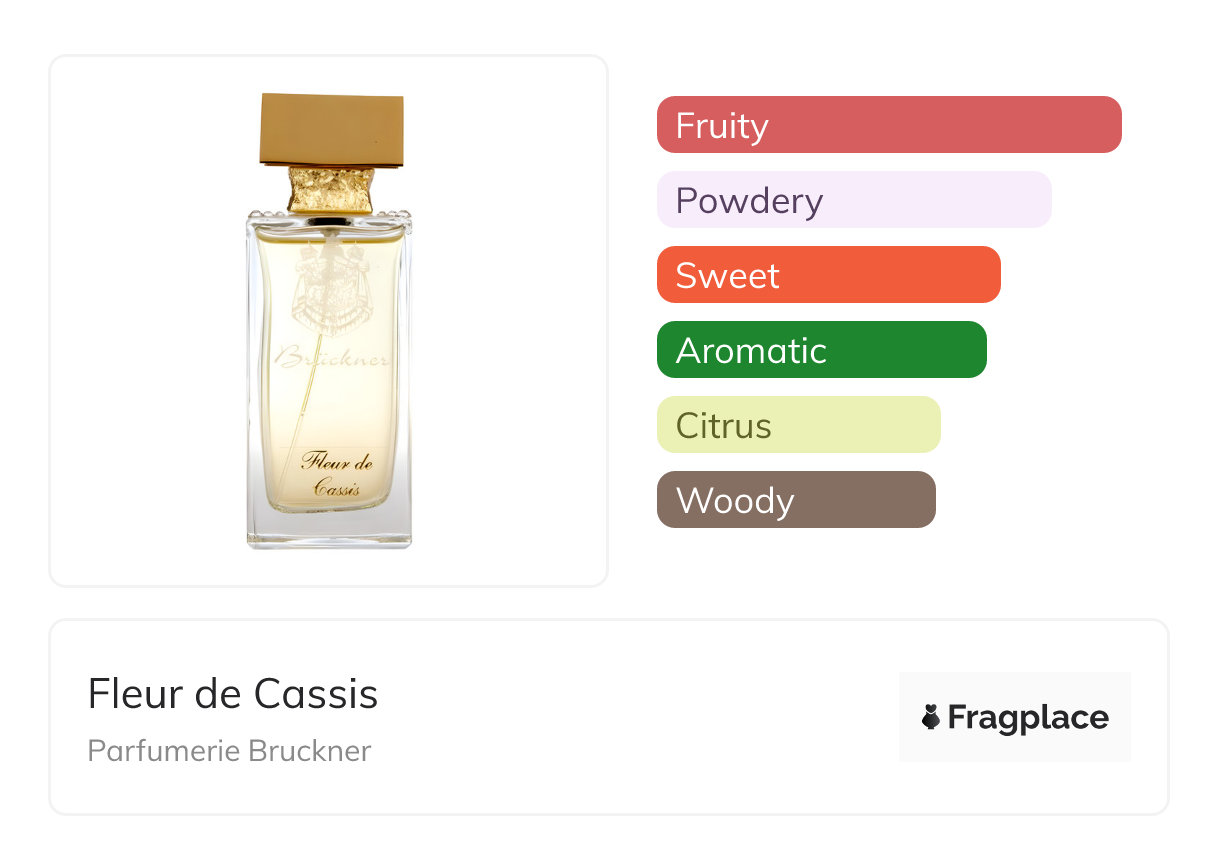The height and width of the screenshot is (864, 1218).
Task: Click the Fleur de Cassis title
Action: pyautogui.click(x=233, y=693)
